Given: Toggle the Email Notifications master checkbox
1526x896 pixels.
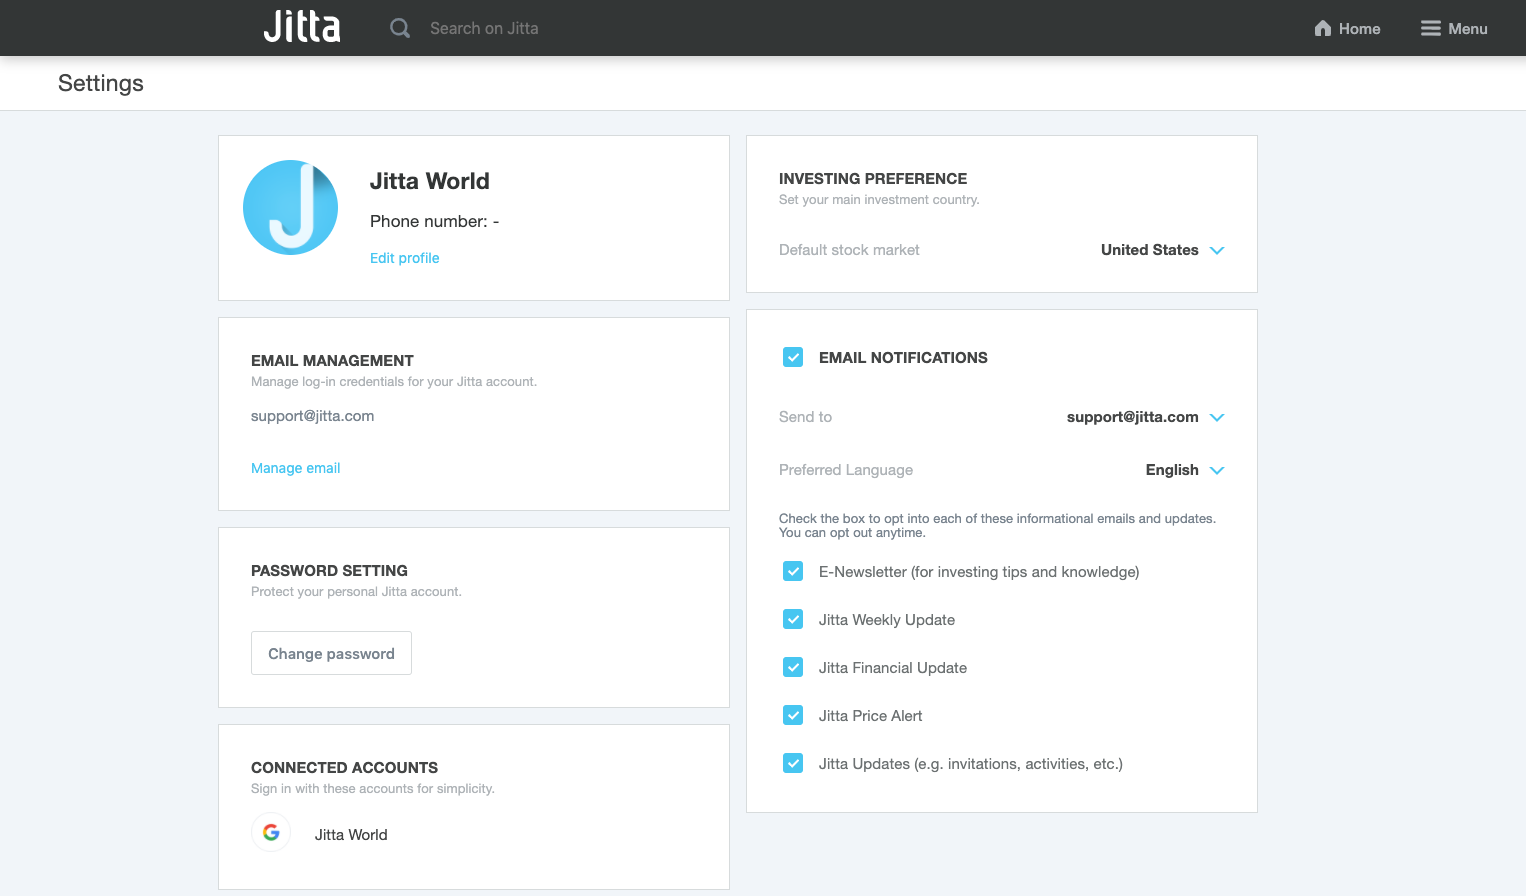Looking at the screenshot, I should [793, 357].
